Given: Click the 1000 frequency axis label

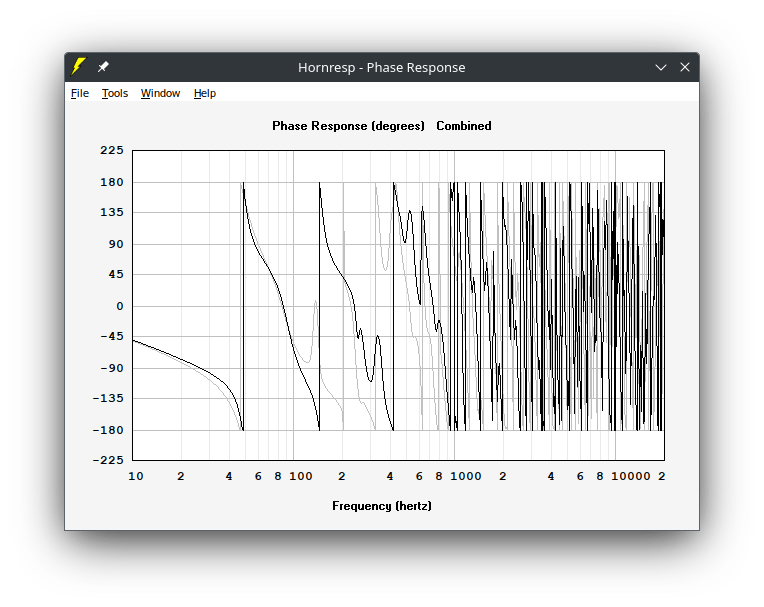Looking at the screenshot, I should 466,476.
